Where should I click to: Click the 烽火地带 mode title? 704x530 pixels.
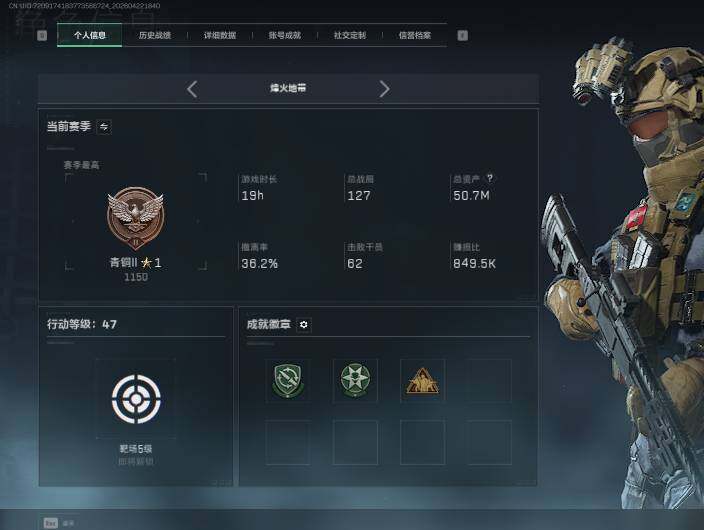(x=288, y=88)
